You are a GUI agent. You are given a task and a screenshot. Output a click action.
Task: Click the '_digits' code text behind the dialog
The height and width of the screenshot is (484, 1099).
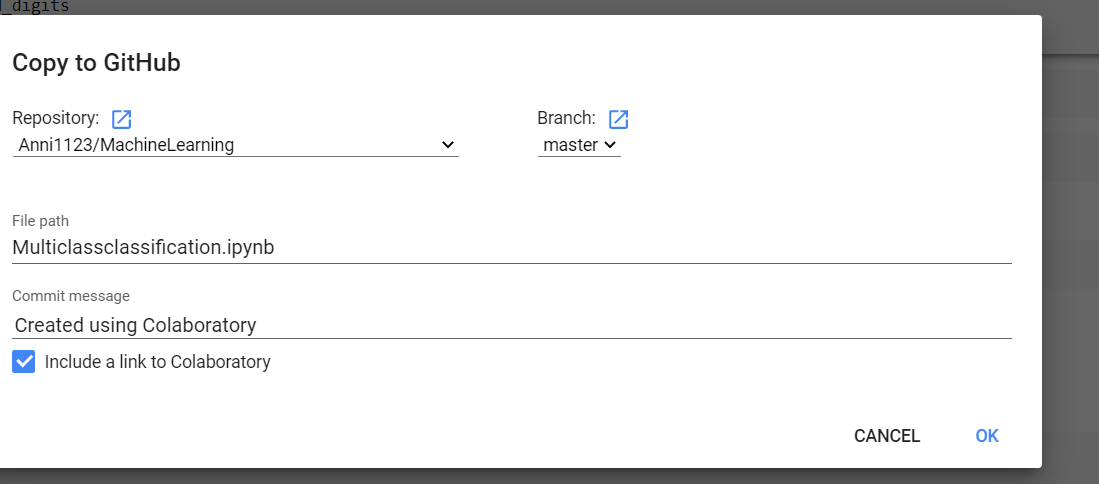(x=37, y=6)
